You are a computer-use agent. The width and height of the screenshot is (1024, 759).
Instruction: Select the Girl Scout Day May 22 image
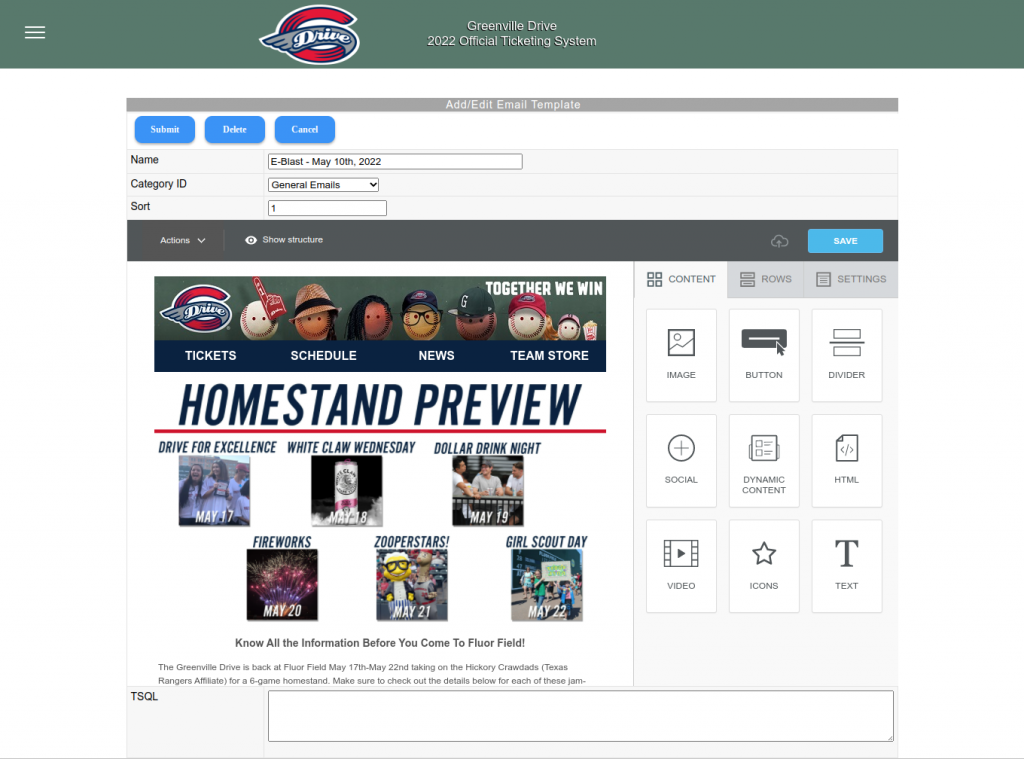(547, 585)
